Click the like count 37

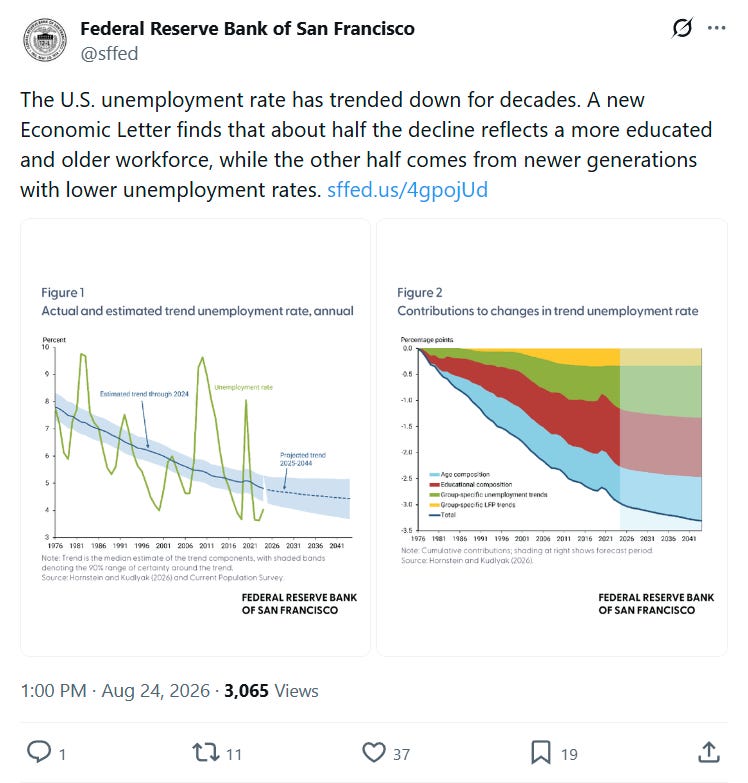(x=401, y=754)
